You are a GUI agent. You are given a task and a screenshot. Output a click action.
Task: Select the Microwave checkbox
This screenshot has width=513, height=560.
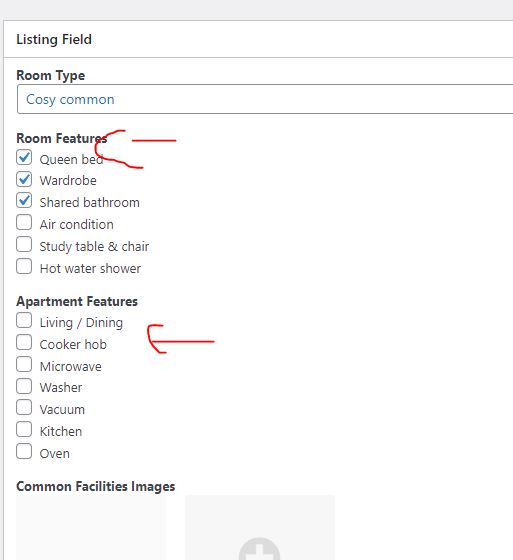click(24, 365)
